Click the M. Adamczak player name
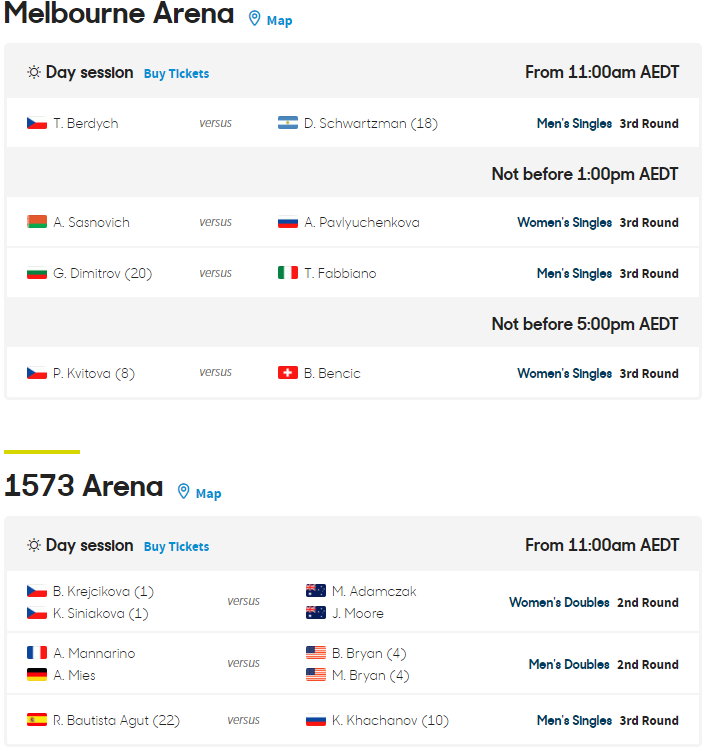Image resolution: width=708 pixels, height=751 pixels. (374, 591)
